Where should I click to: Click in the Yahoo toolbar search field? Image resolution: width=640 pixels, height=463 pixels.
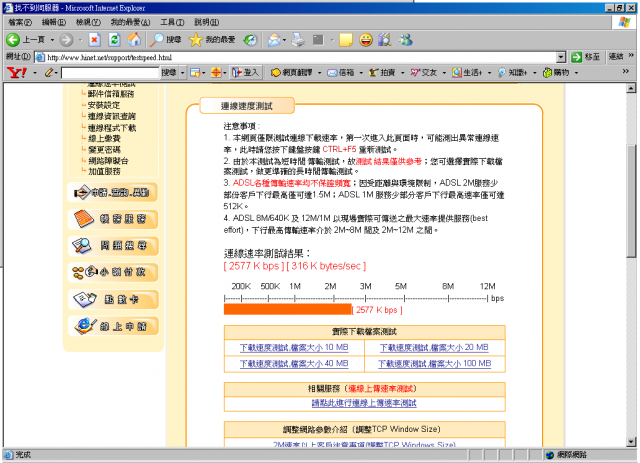(109, 73)
